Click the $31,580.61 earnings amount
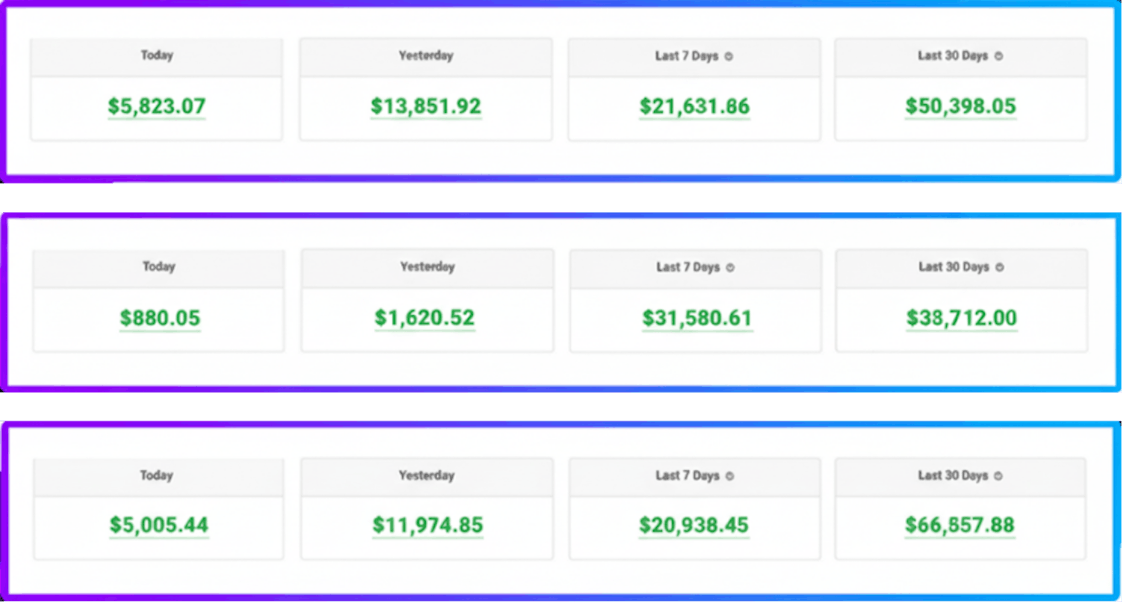Image resolution: width=1123 pixels, height=603 pixels. point(697,318)
